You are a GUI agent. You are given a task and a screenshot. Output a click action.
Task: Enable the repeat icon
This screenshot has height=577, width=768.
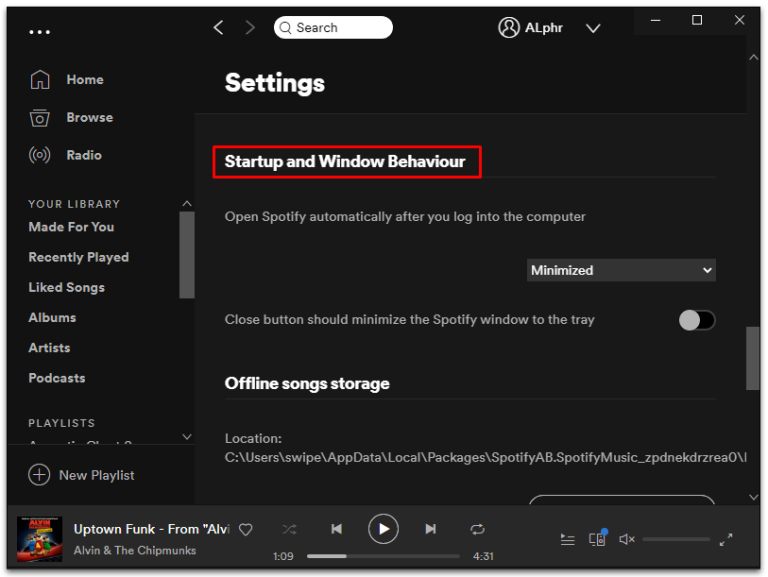coord(477,529)
